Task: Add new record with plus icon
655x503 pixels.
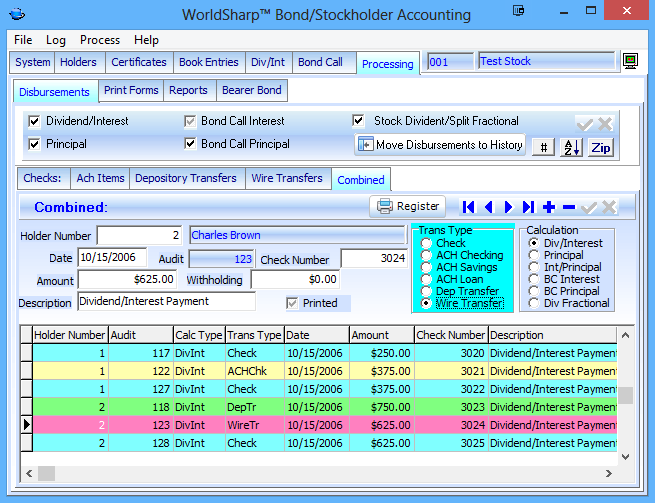Action: 549,207
